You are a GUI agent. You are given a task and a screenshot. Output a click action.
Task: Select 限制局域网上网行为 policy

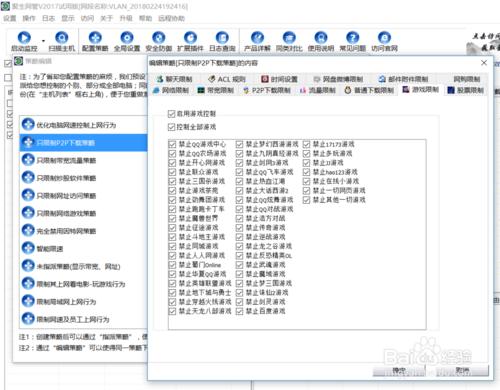click(x=83, y=302)
